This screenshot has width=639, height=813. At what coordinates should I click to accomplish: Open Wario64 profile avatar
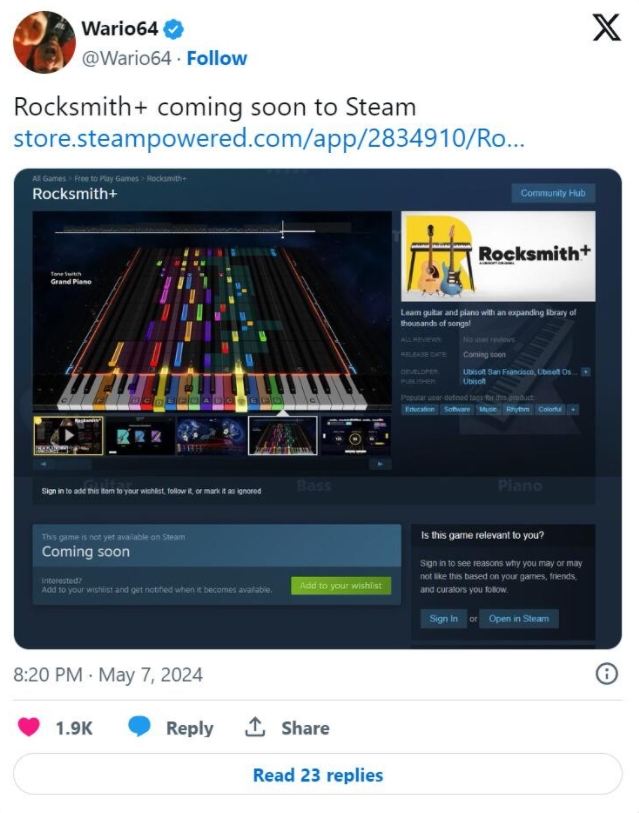[45, 43]
